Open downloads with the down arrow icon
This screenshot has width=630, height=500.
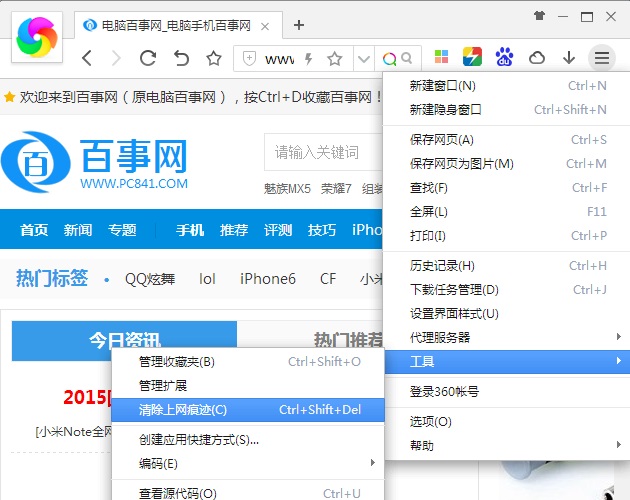569,58
